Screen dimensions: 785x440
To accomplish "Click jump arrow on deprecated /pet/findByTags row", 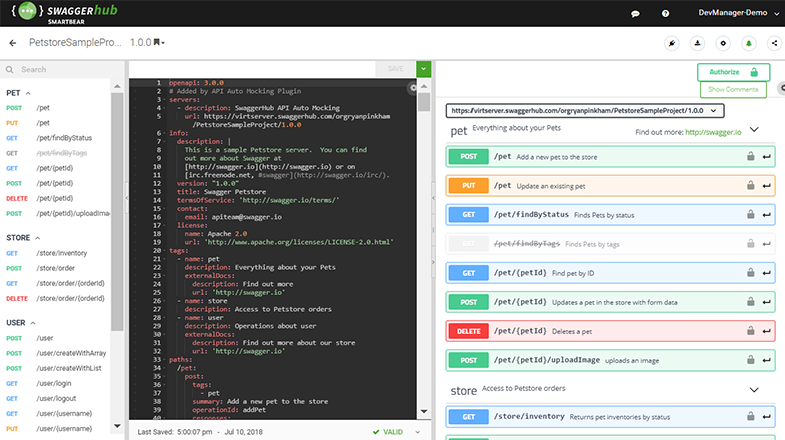I will pos(766,244).
